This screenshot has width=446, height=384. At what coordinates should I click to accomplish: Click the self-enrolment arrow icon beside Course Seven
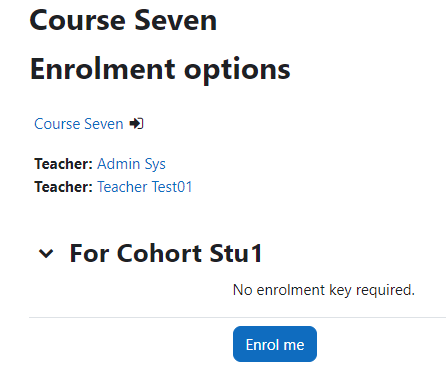[x=137, y=124]
